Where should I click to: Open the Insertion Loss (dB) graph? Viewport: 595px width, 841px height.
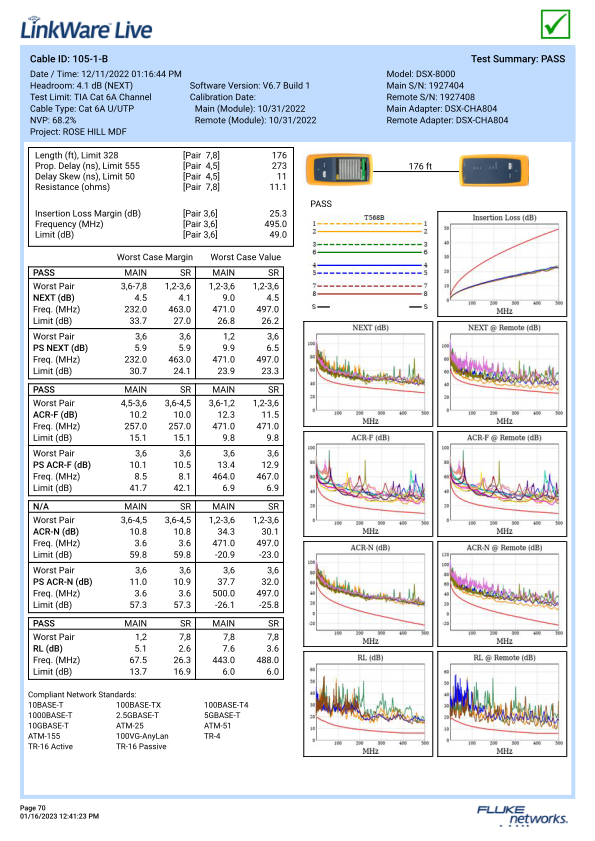pos(502,264)
